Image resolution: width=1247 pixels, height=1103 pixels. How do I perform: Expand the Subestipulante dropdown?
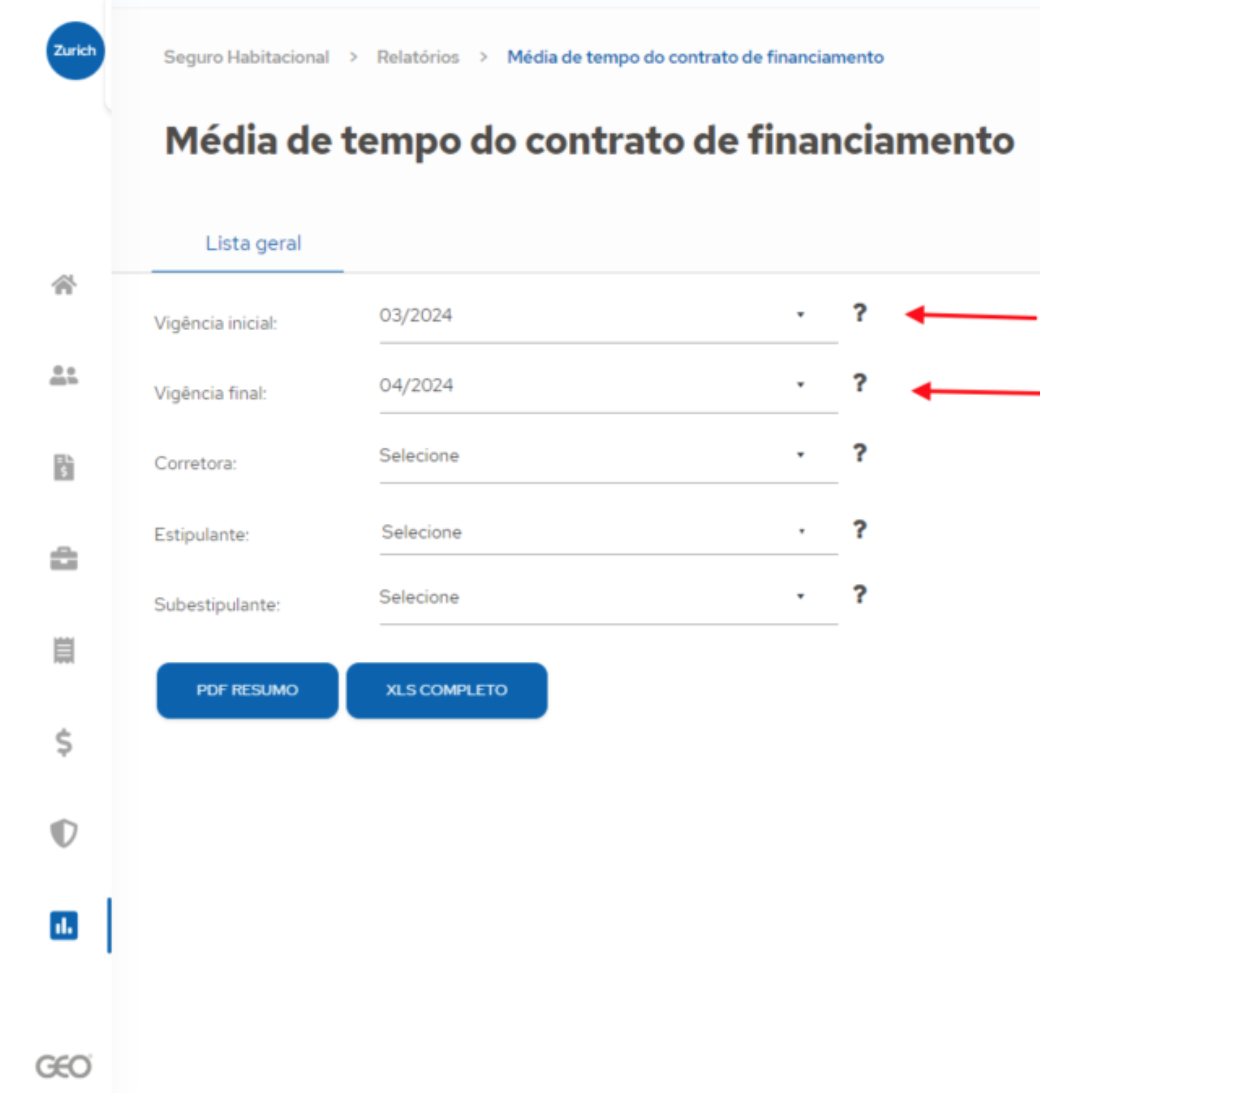point(608,598)
